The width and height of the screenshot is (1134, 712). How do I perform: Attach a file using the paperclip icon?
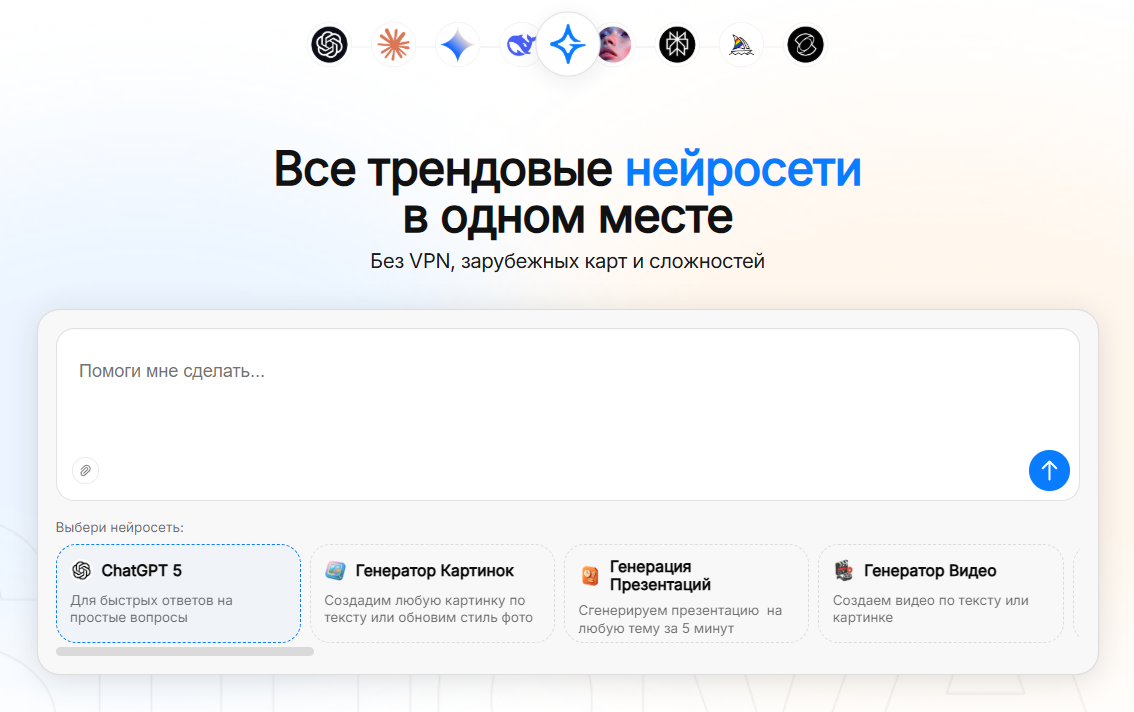pyautogui.click(x=86, y=470)
